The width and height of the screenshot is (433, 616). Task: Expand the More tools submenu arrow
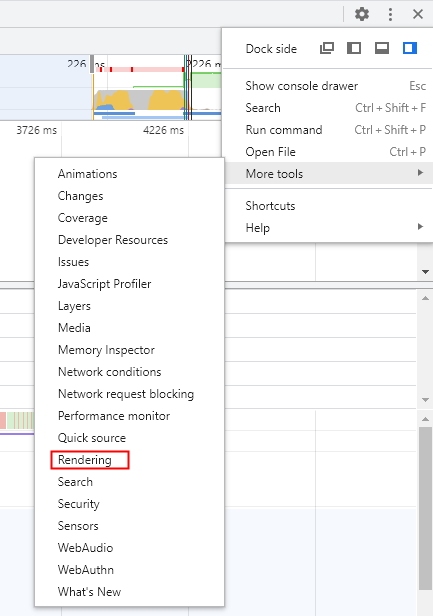[x=420, y=172]
